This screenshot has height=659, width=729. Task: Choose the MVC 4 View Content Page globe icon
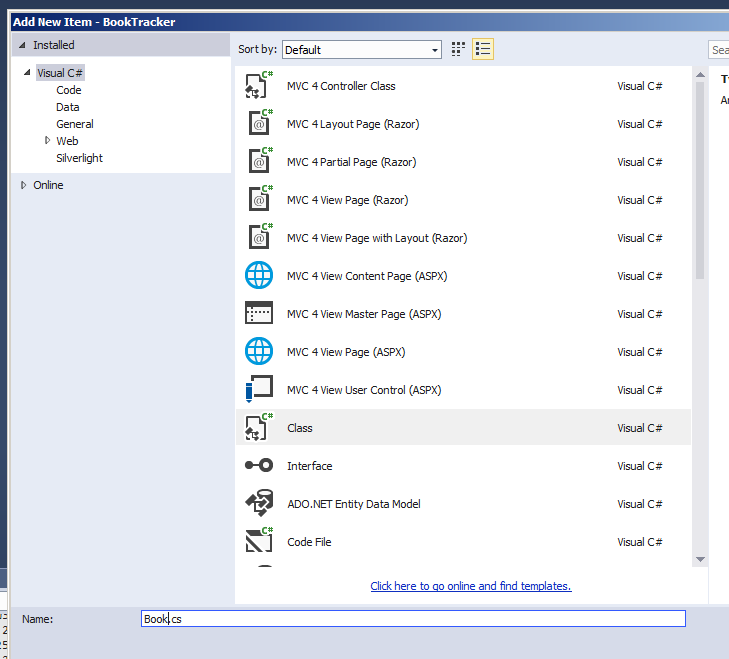[x=259, y=276]
